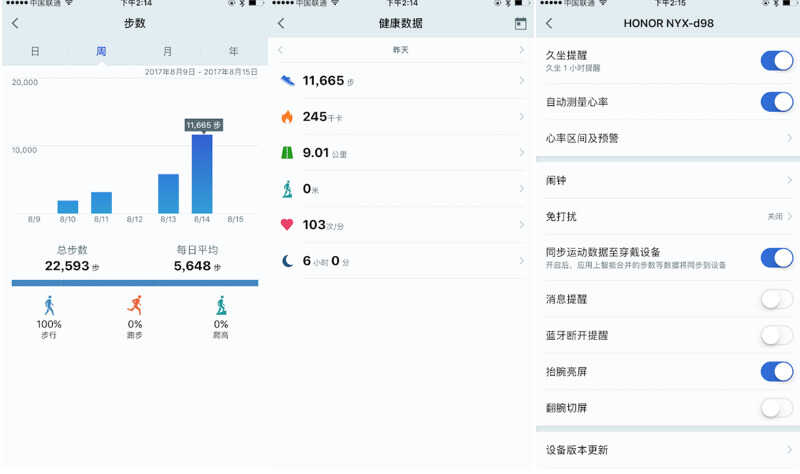This screenshot has width=800, height=474.
Task: Go back from the HONOR NYX-d98 screen
Action: (549, 23)
